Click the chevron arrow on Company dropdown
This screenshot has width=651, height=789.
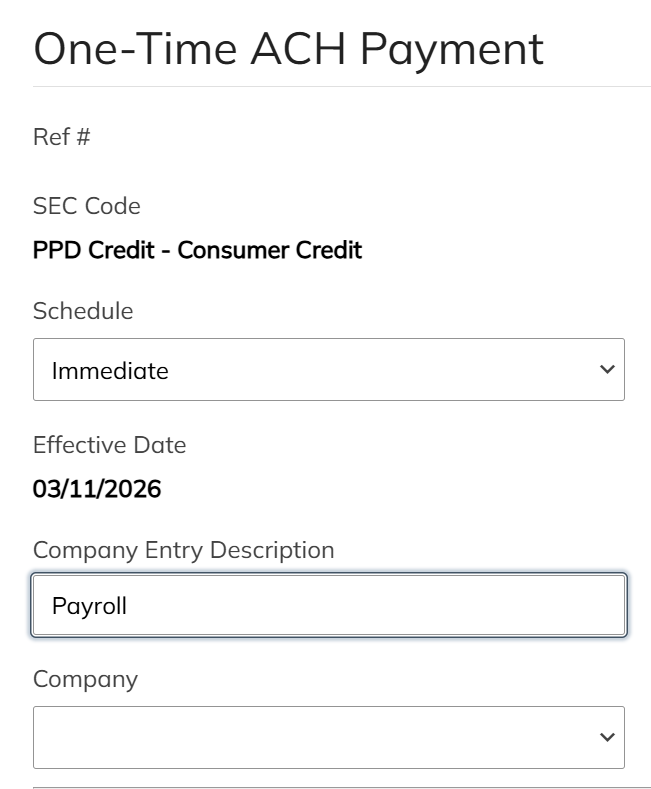tap(606, 738)
